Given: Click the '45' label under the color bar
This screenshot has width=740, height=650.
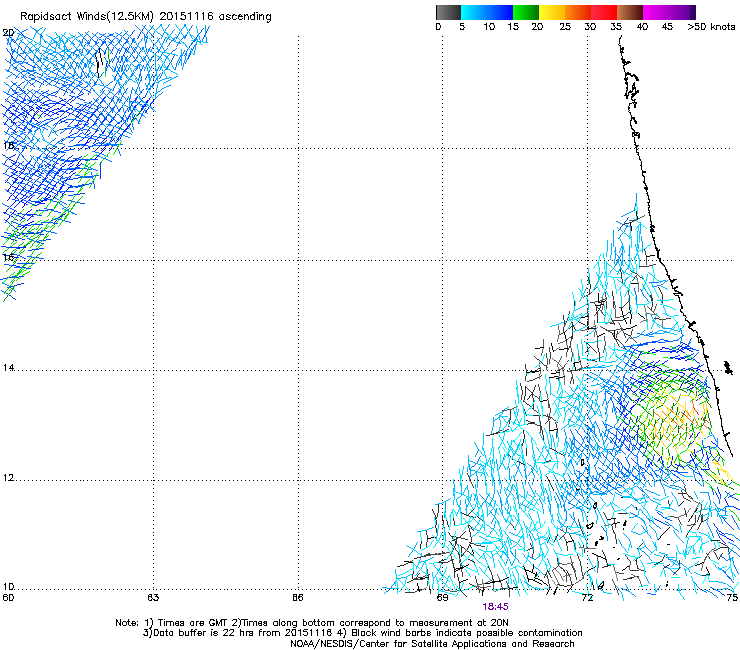Looking at the screenshot, I should [x=667, y=27].
